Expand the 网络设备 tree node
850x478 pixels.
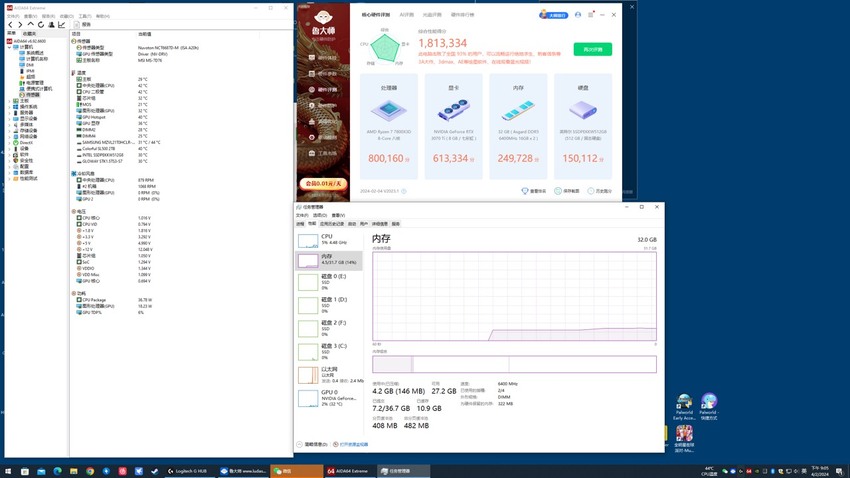coord(10,137)
